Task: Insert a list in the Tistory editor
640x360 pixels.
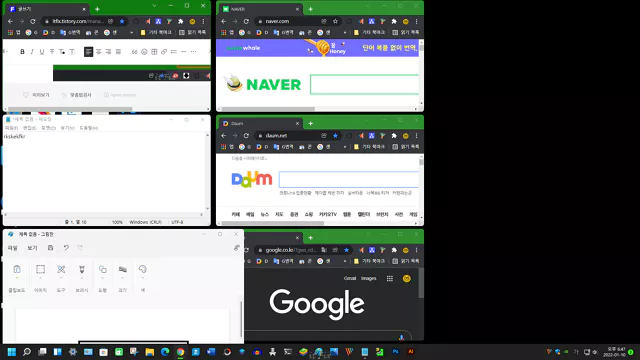Action: point(174,52)
